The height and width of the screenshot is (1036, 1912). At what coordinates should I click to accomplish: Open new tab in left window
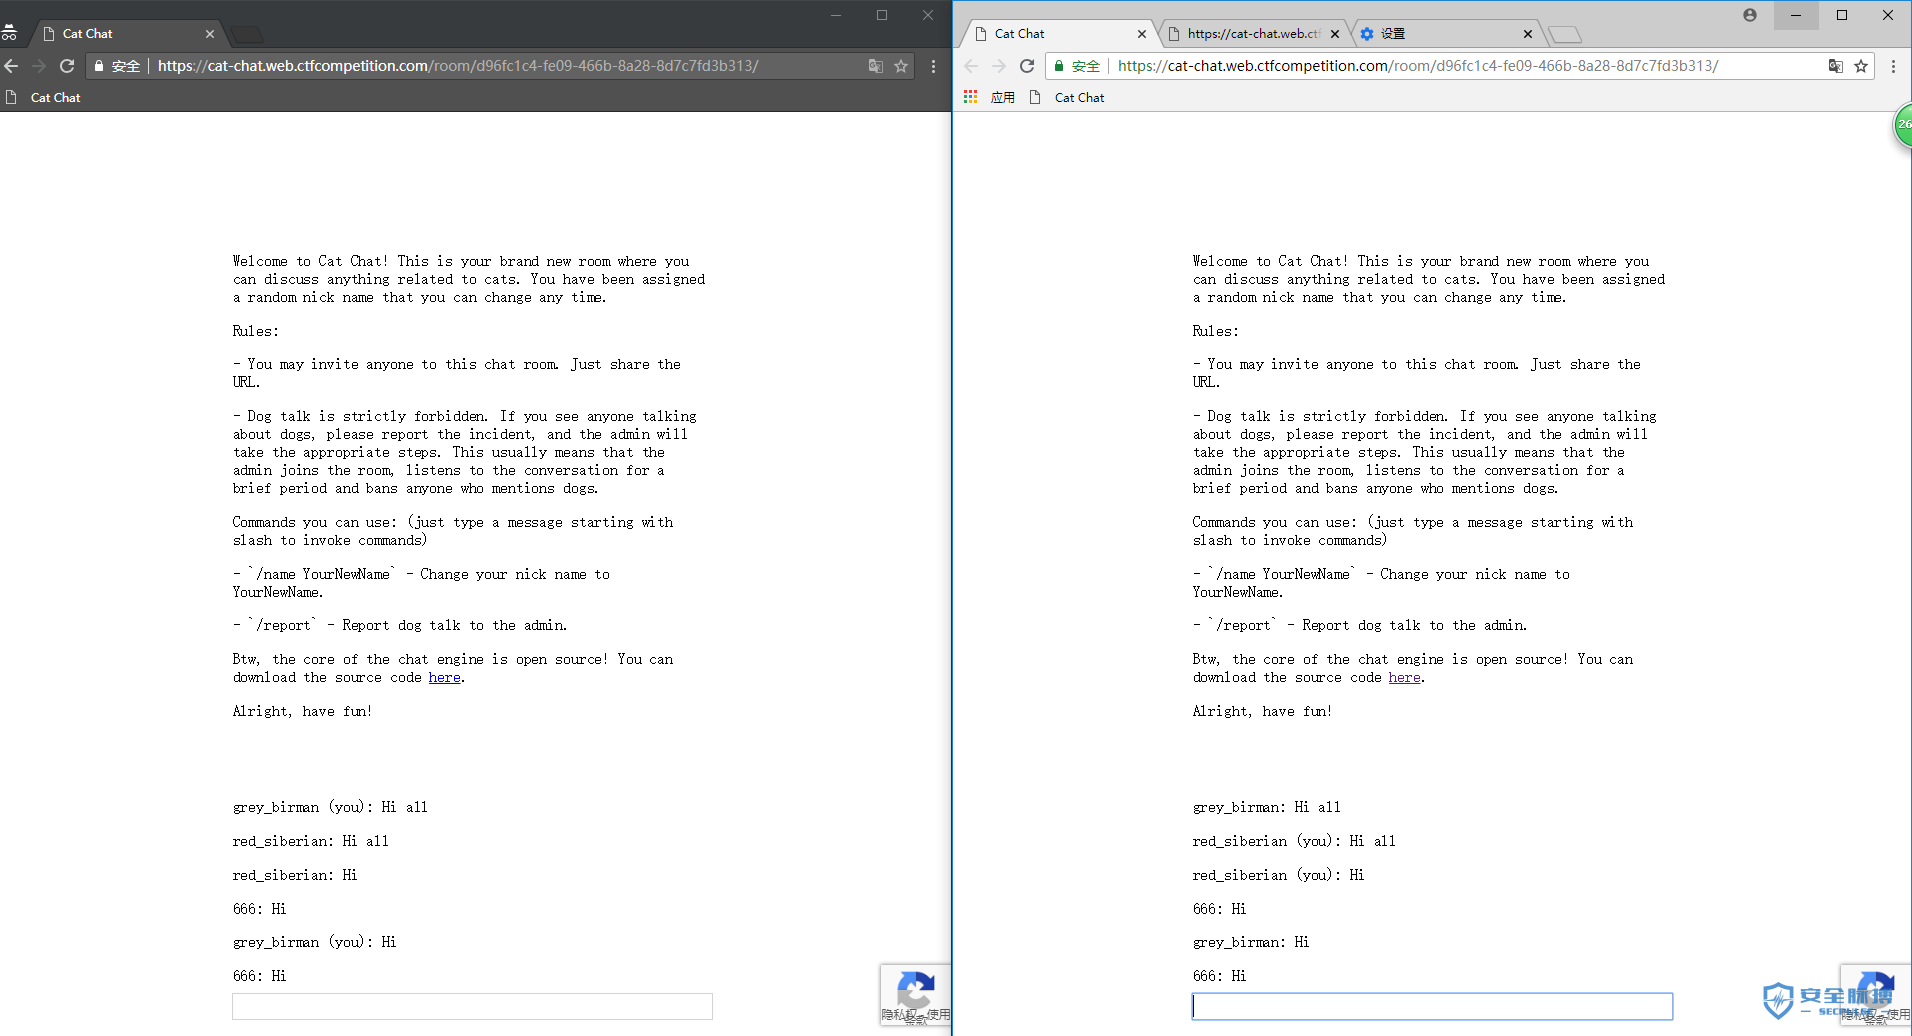[247, 35]
